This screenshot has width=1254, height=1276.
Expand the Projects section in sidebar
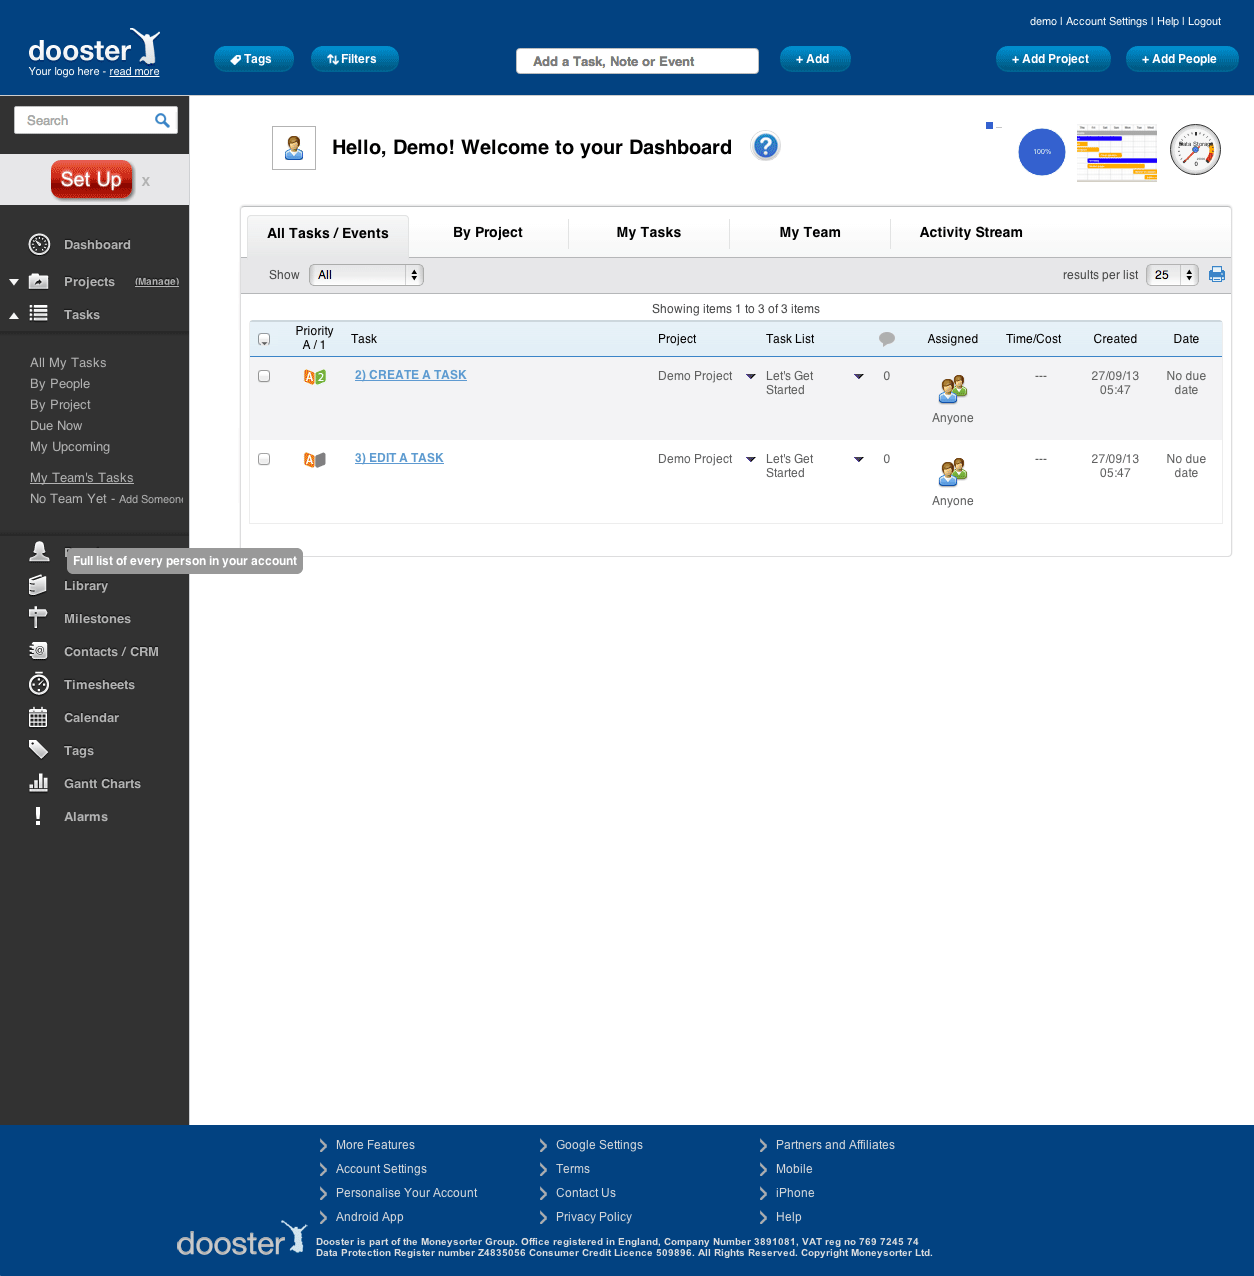pos(14,282)
